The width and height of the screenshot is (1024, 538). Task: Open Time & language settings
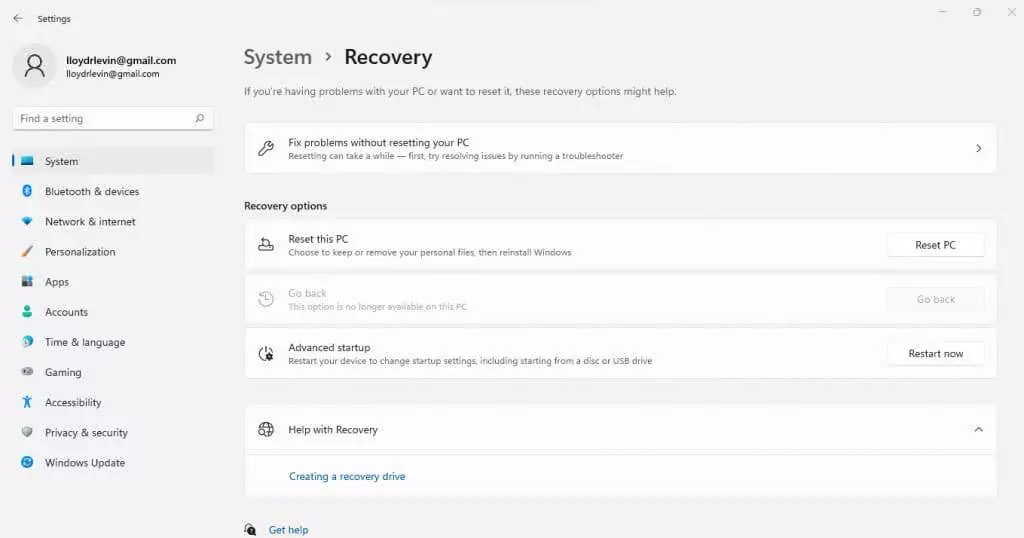point(113,341)
